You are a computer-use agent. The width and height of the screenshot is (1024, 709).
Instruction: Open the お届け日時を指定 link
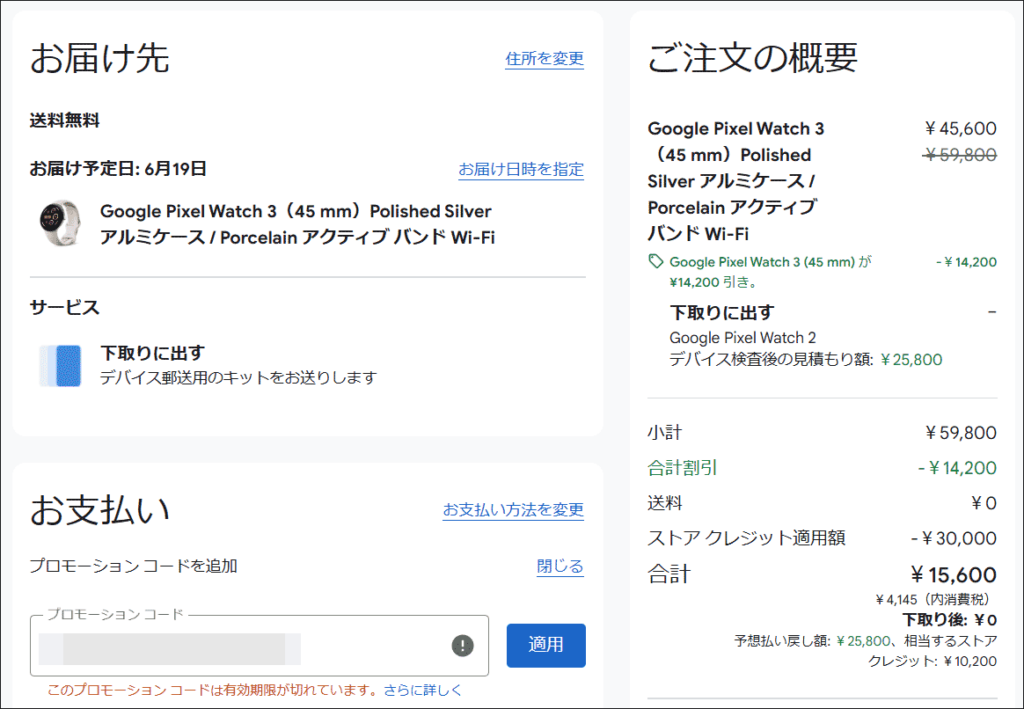[520, 169]
